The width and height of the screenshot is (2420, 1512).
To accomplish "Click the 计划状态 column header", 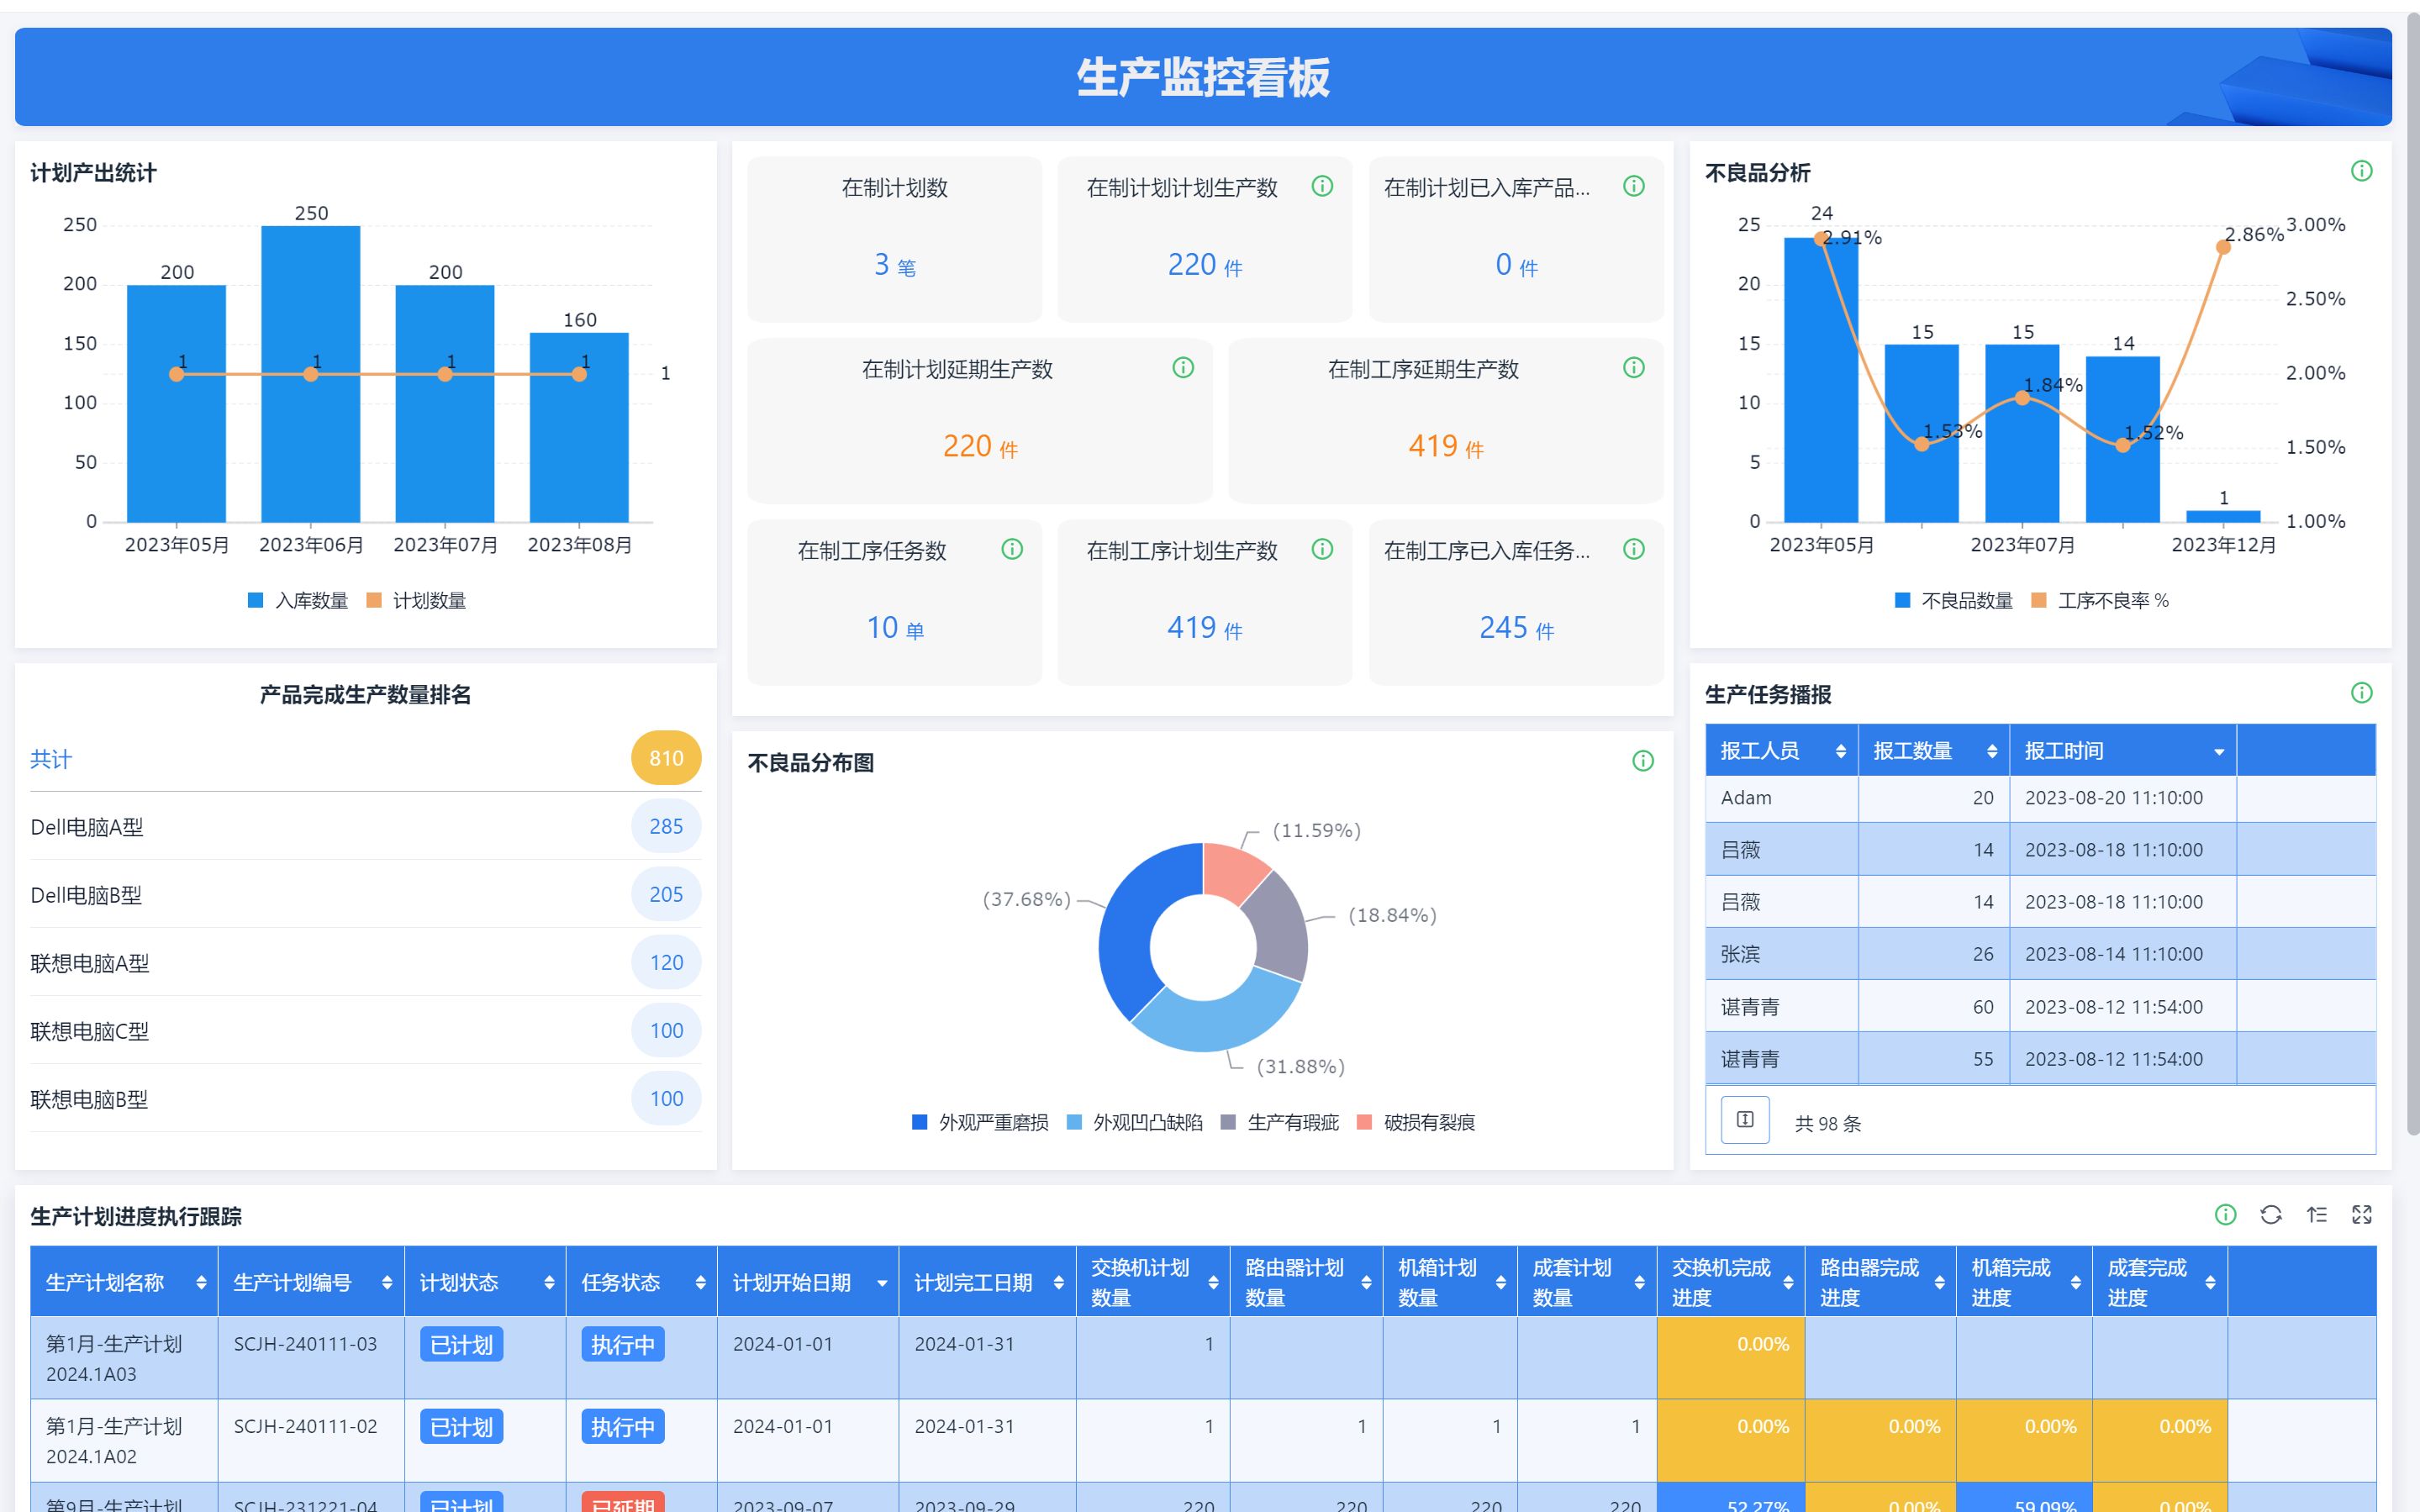I will click(459, 1283).
